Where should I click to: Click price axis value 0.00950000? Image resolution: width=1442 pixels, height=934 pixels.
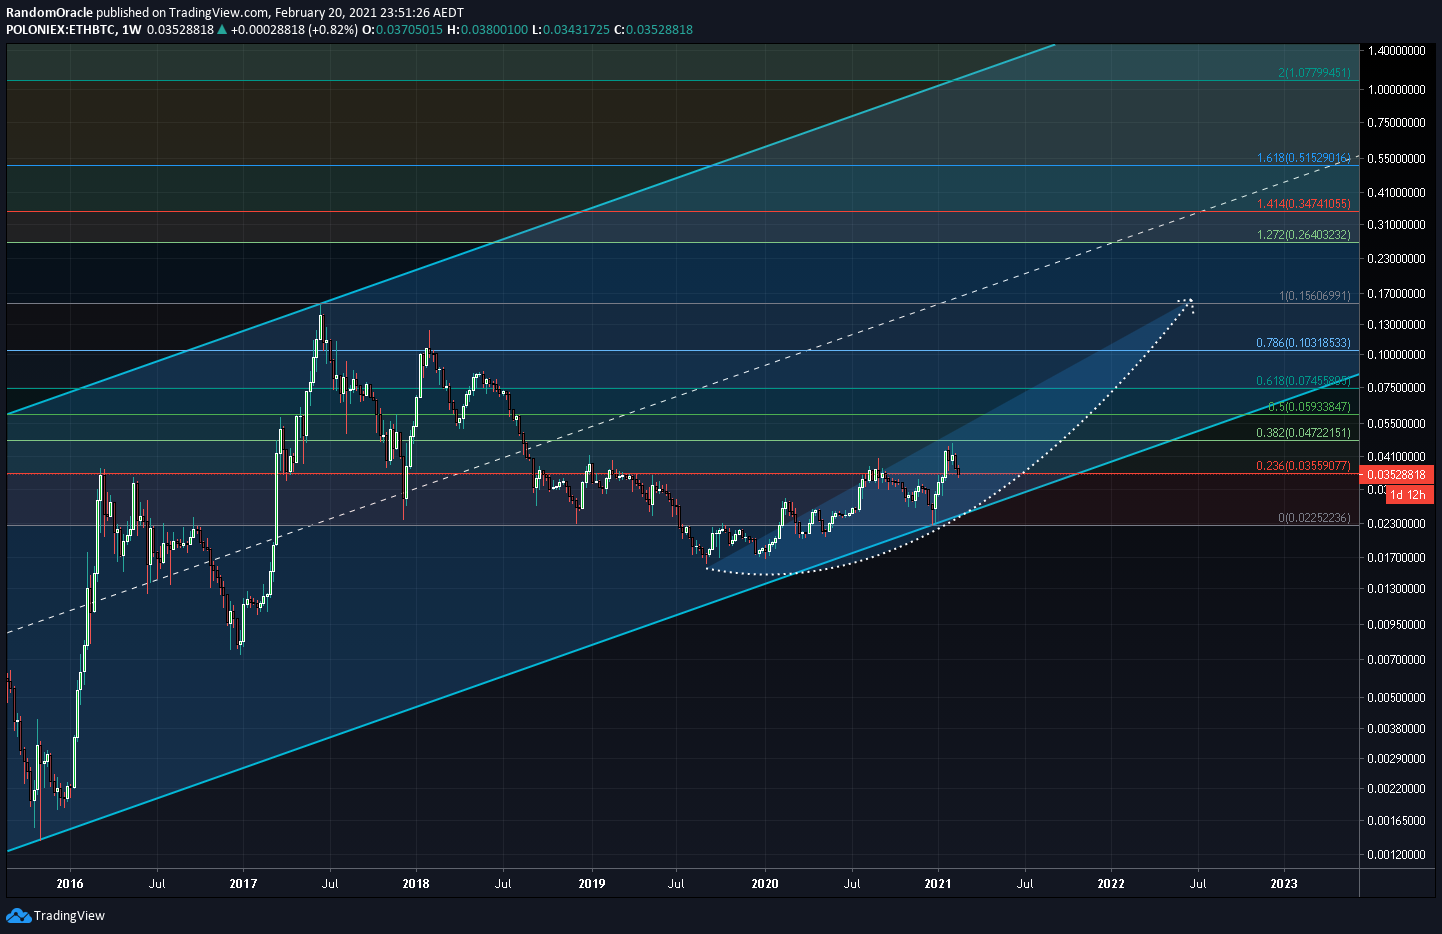tap(1396, 625)
